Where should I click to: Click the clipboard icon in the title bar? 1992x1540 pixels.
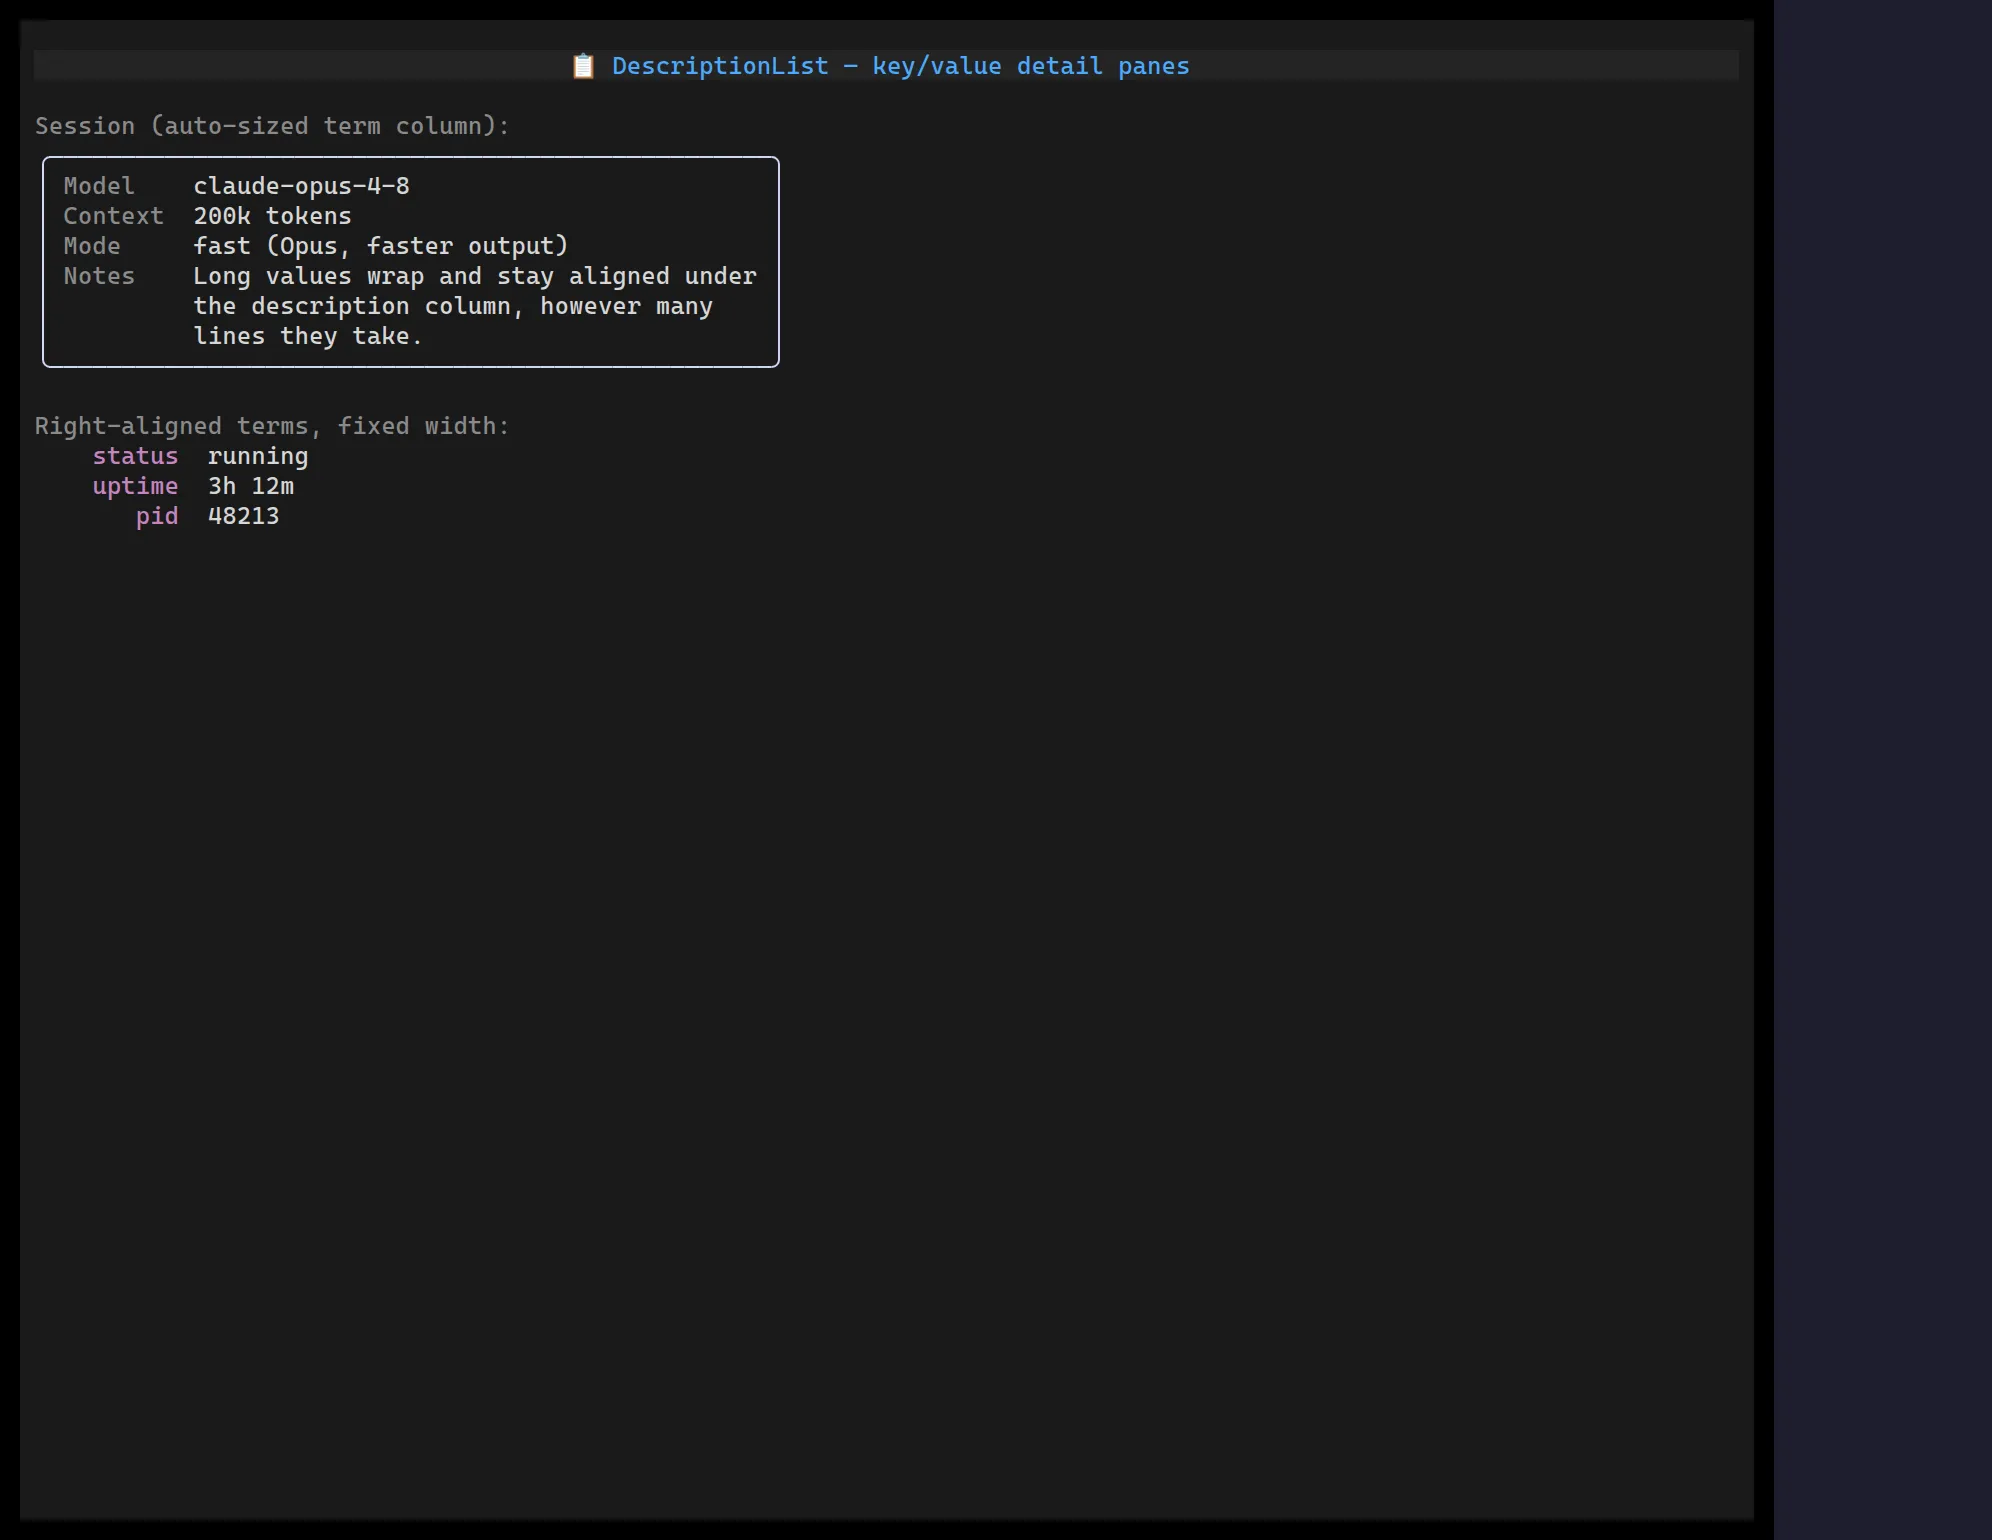pos(583,66)
